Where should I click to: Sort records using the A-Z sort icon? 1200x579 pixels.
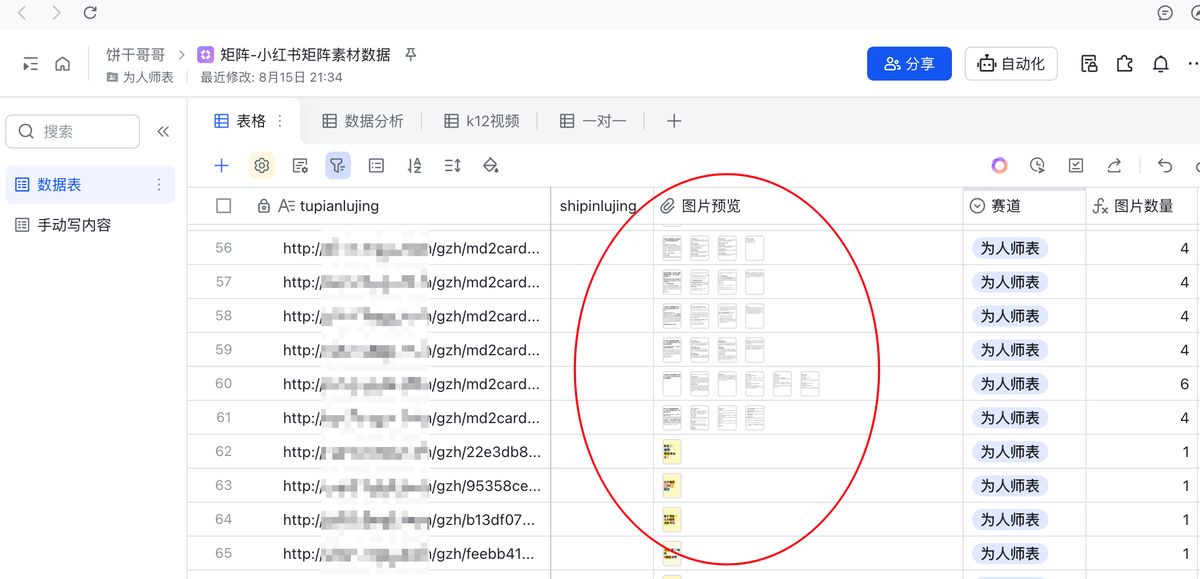[x=414, y=165]
